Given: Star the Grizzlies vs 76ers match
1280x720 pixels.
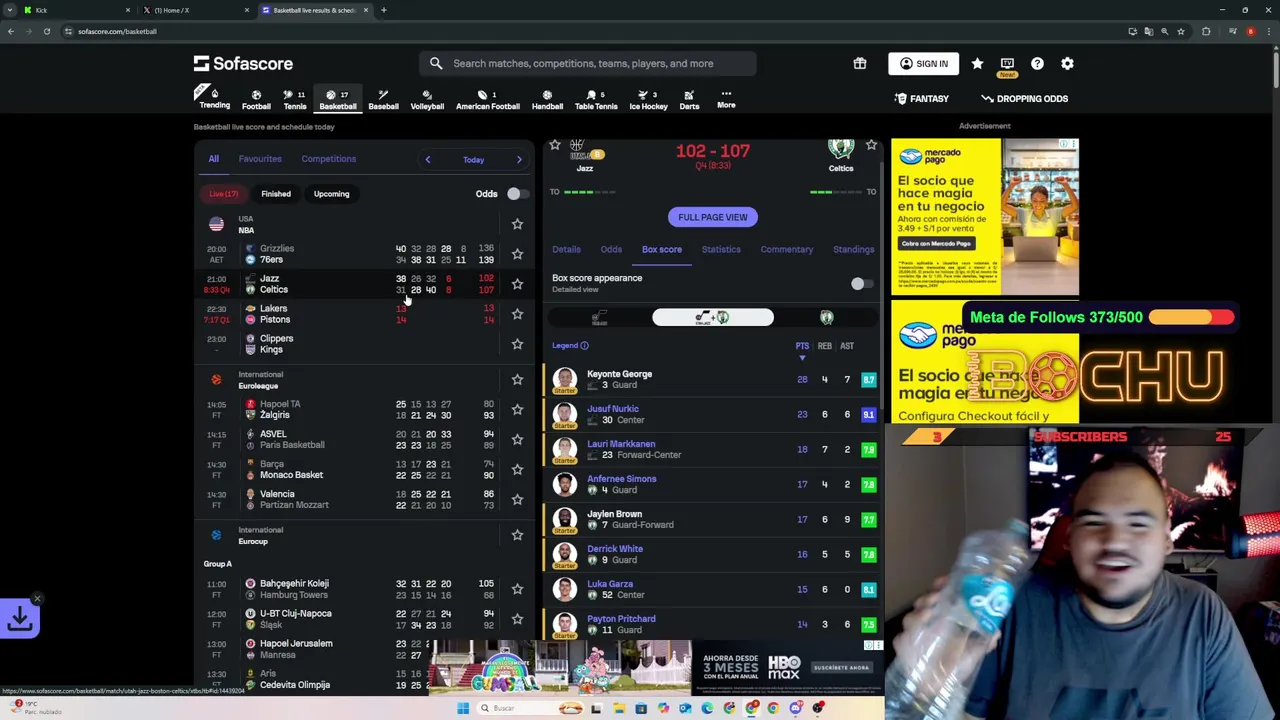Looking at the screenshot, I should pyautogui.click(x=517, y=254).
